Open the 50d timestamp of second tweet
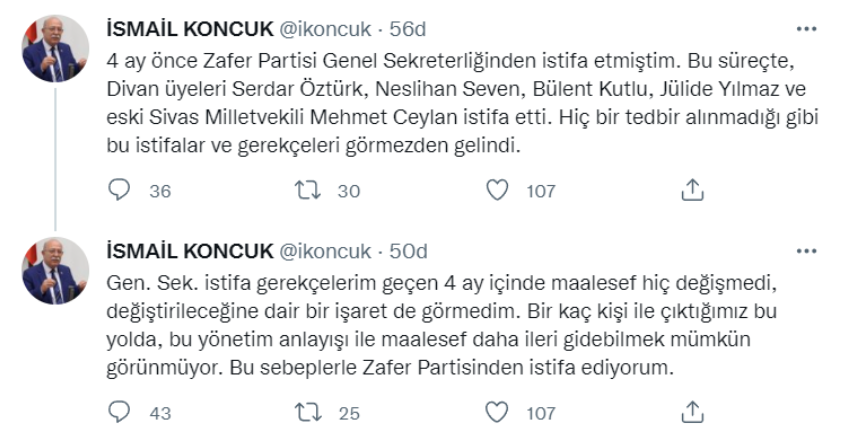 (410, 251)
